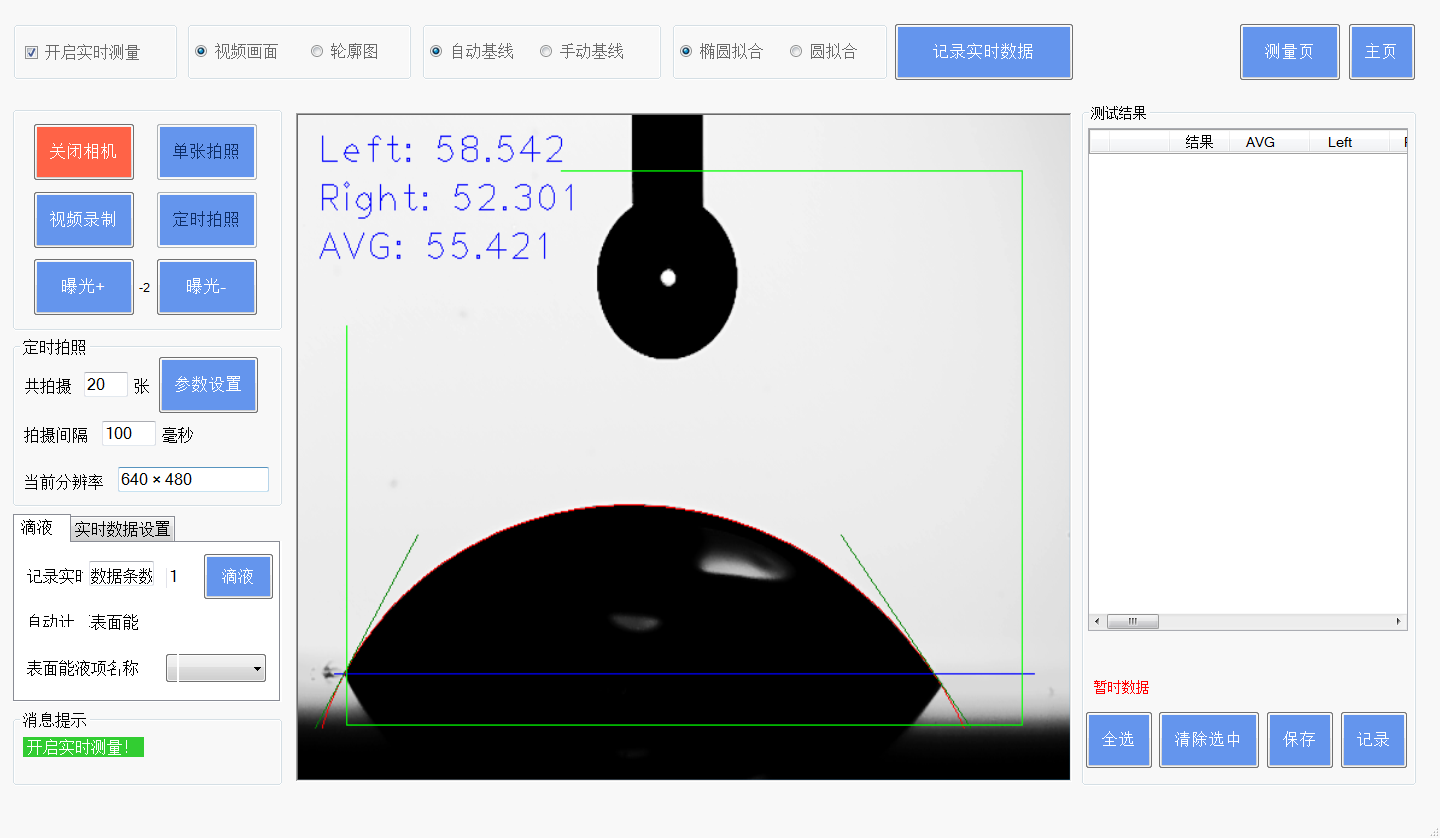Viewport: 1440px width, 838px height.
Task: Decrease exposure with 曝光- button
Action: point(206,287)
